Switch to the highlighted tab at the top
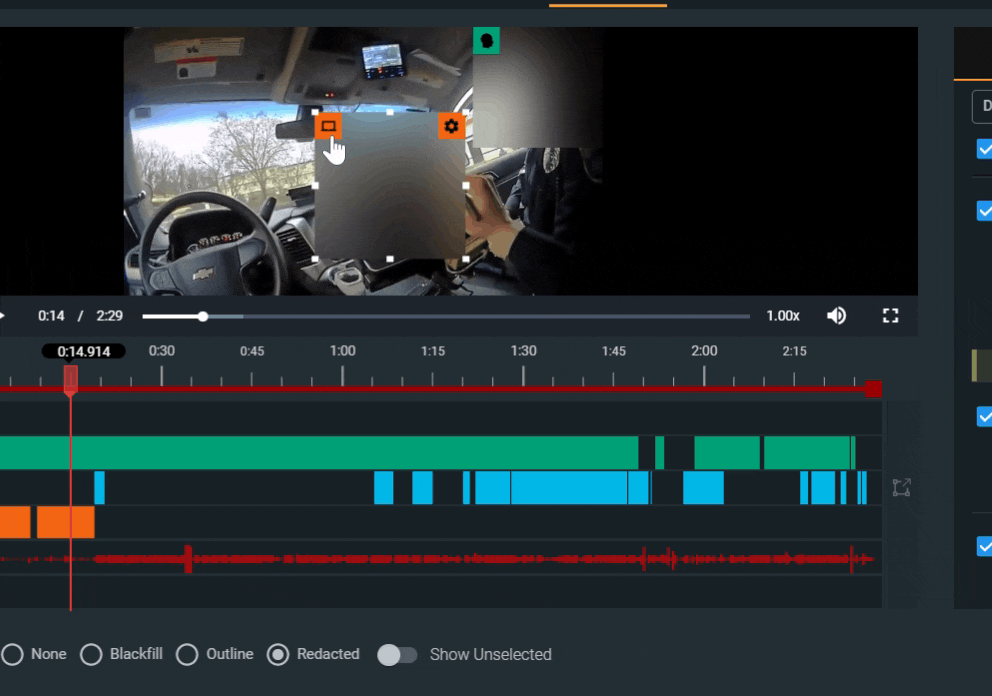The width and height of the screenshot is (992, 696). pyautogui.click(x=607, y=5)
